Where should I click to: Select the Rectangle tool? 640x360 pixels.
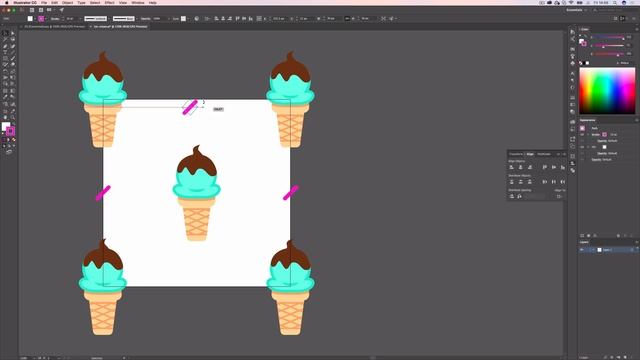click(x=5, y=58)
